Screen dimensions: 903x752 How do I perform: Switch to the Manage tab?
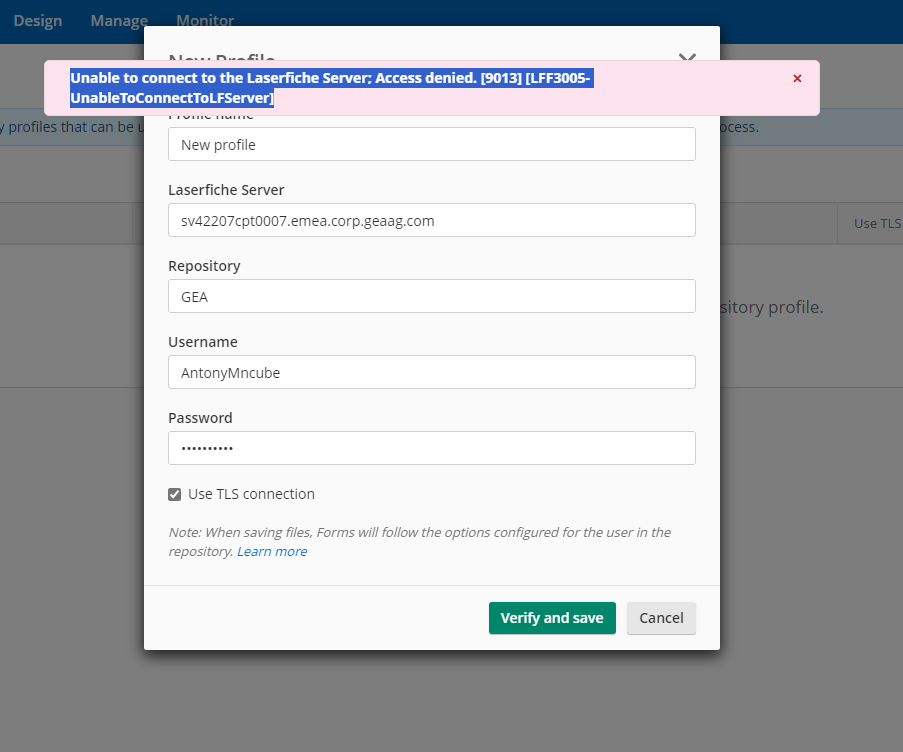coord(119,20)
